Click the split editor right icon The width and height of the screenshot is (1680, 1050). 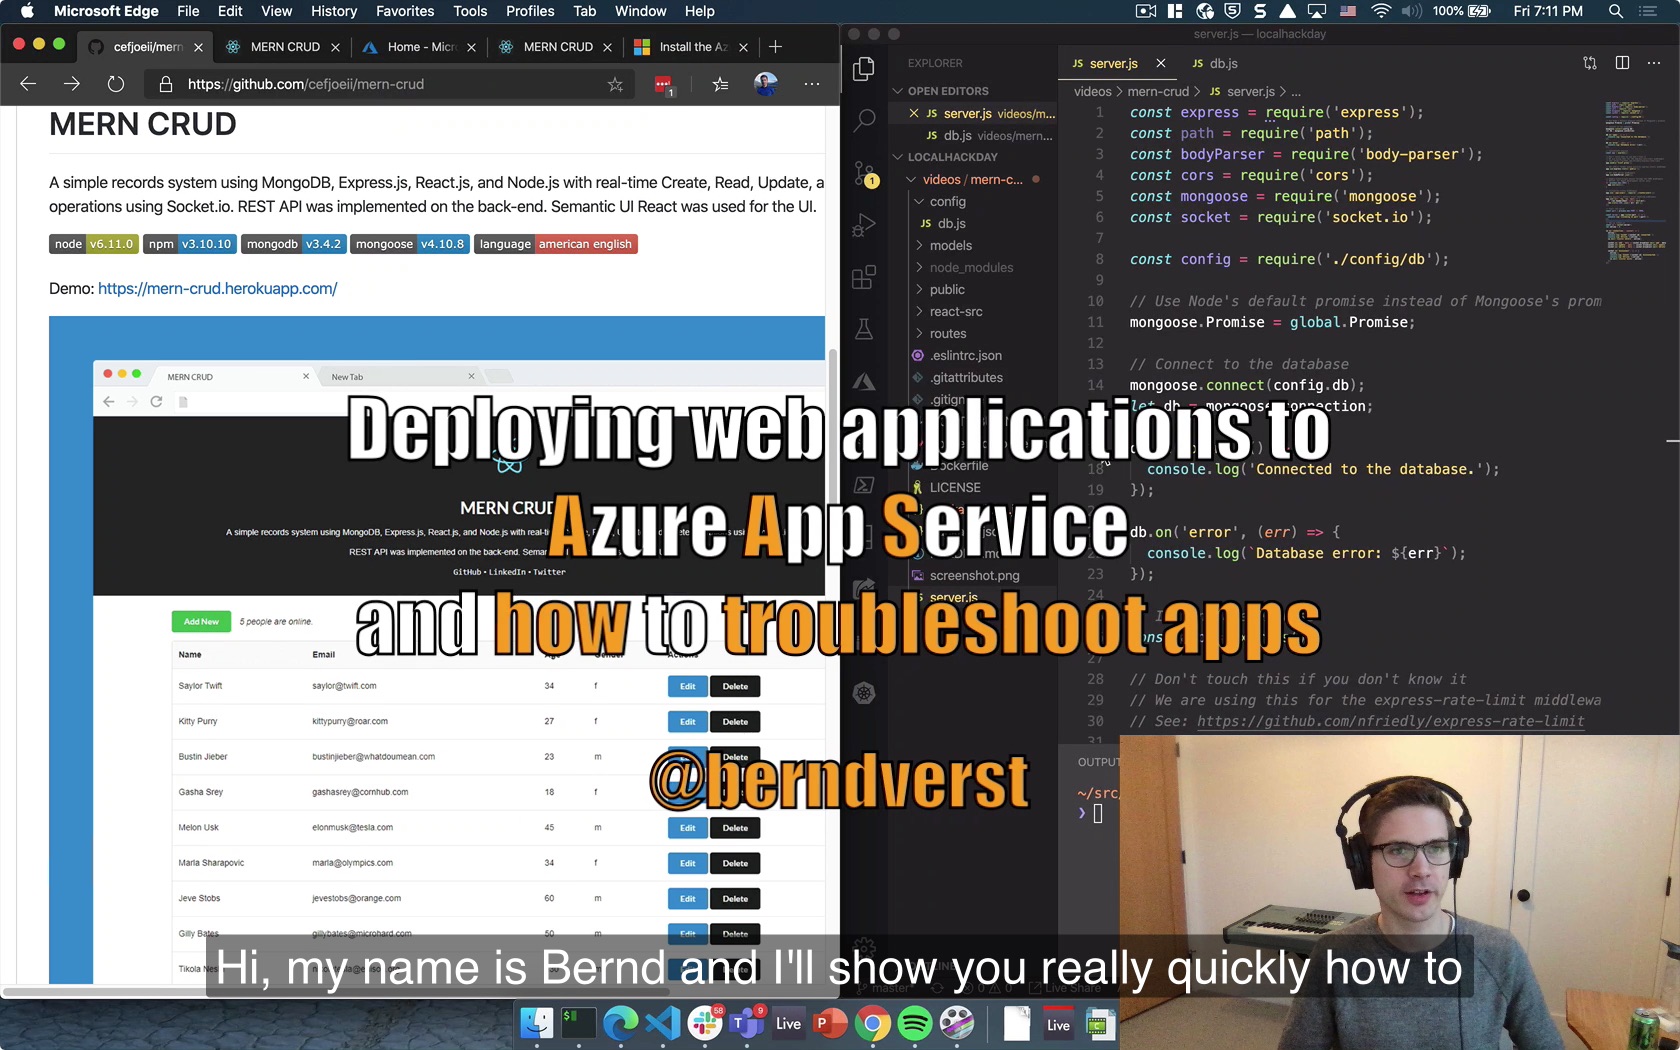coord(1622,63)
